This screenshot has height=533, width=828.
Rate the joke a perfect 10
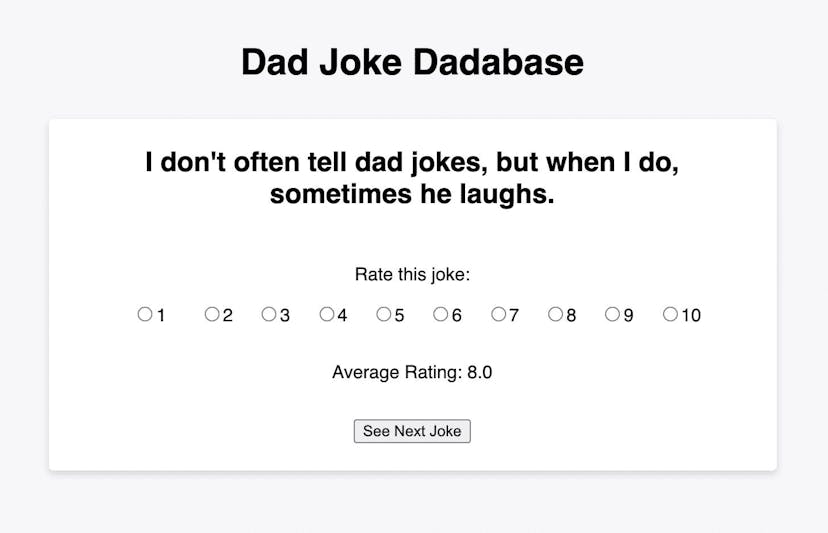click(x=670, y=314)
